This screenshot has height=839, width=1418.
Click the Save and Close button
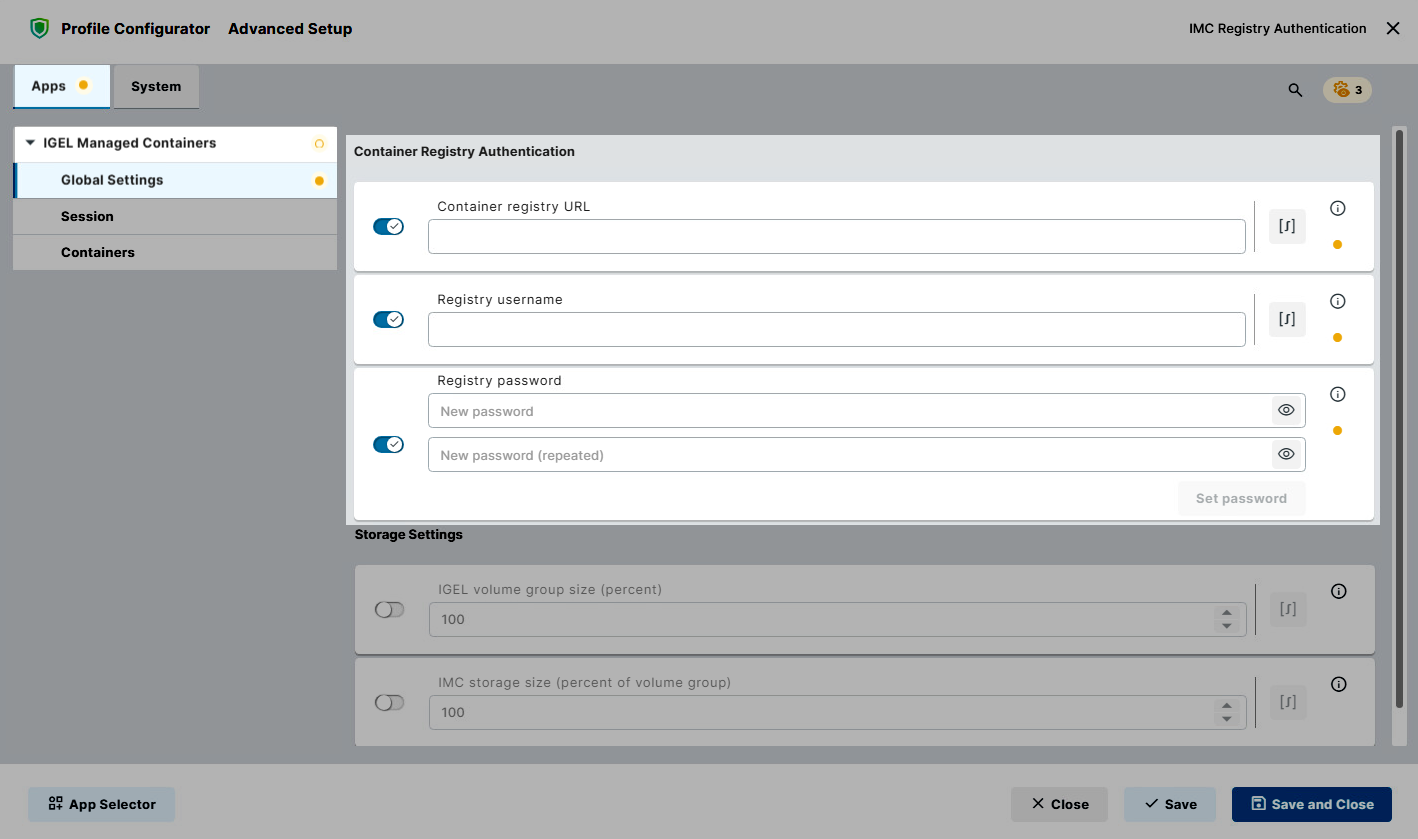point(1312,804)
